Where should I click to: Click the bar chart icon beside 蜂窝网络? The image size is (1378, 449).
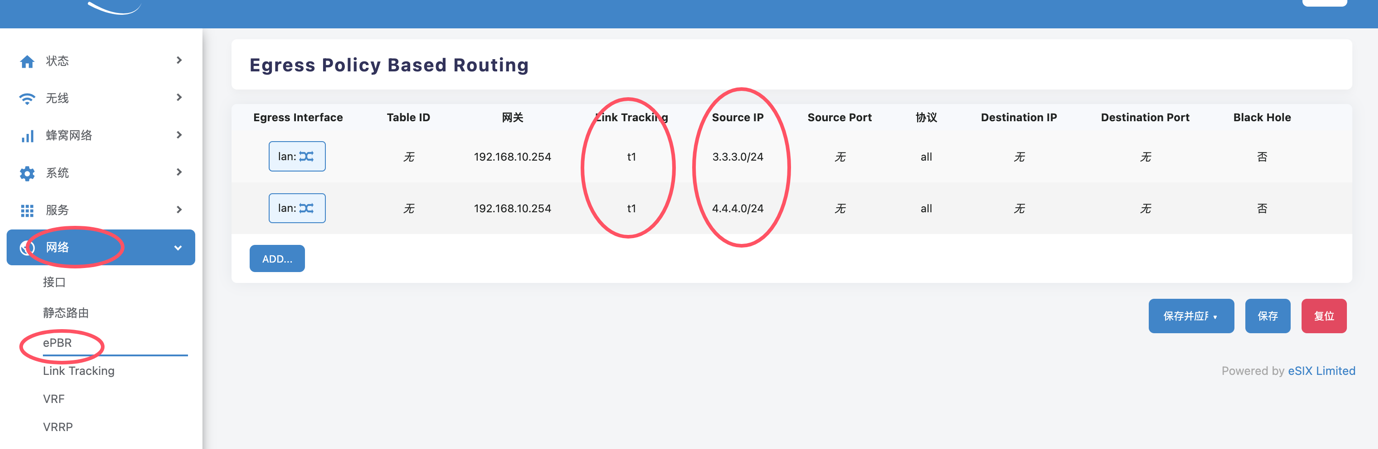tap(27, 136)
